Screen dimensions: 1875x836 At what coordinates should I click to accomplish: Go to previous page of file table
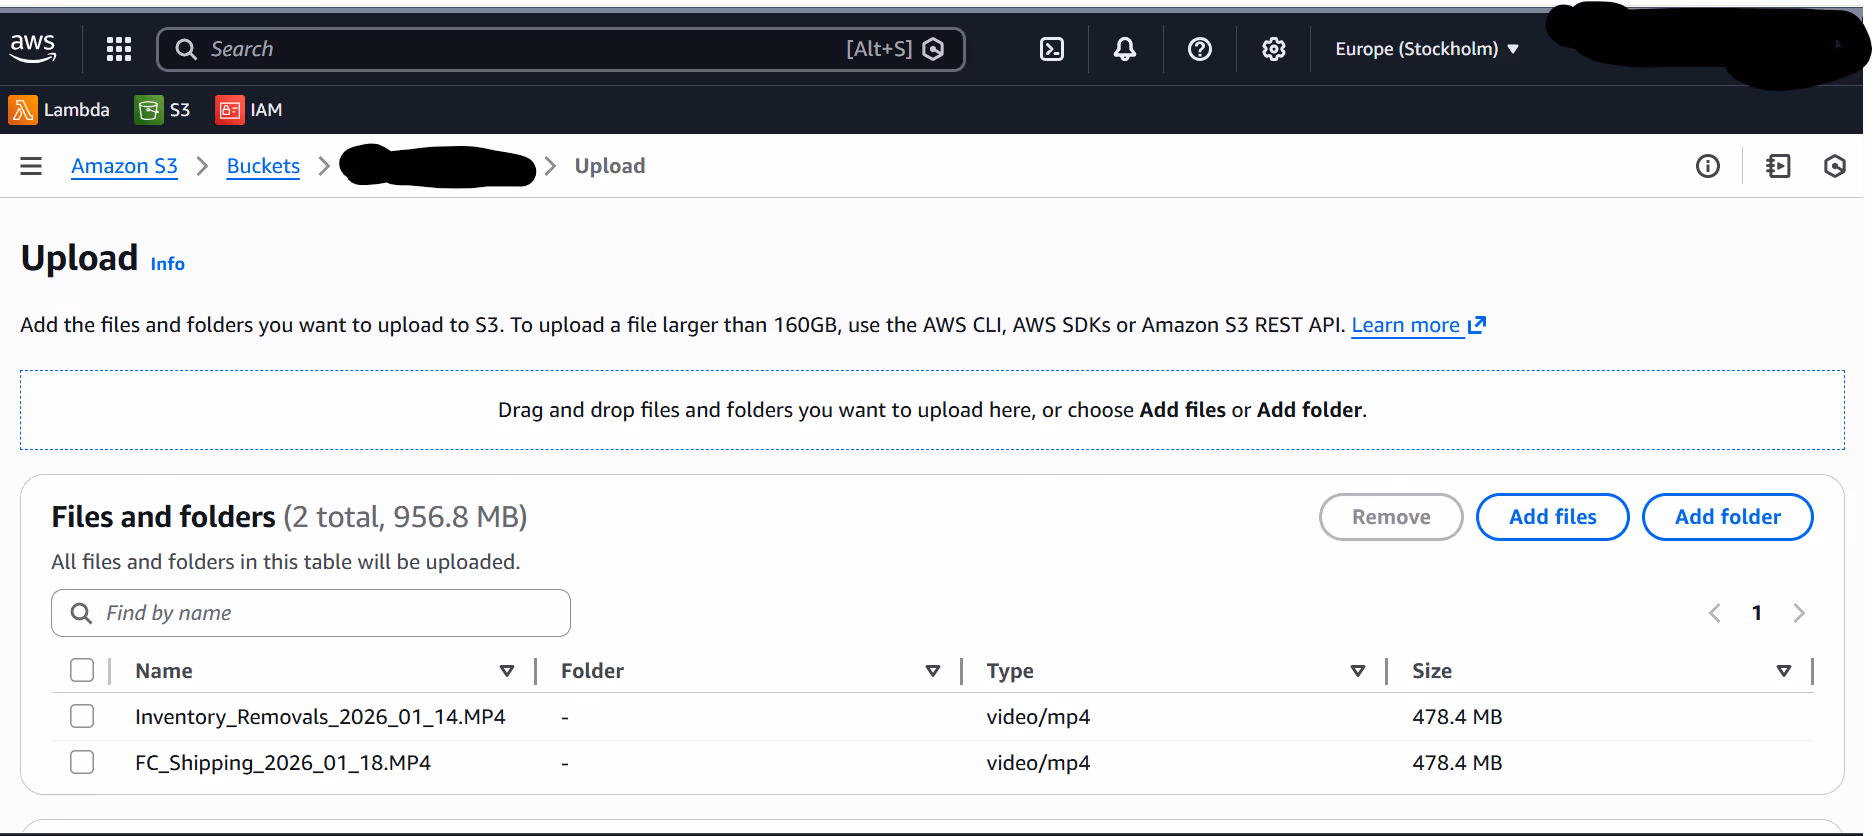[x=1715, y=613]
